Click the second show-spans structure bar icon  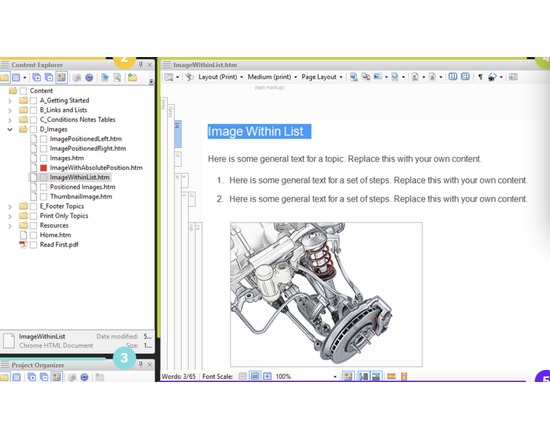tap(465, 77)
